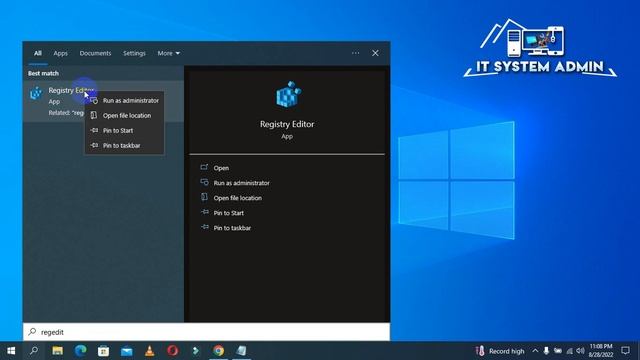Click Open in the preview pane
The height and width of the screenshot is (360, 640).
pos(221,168)
